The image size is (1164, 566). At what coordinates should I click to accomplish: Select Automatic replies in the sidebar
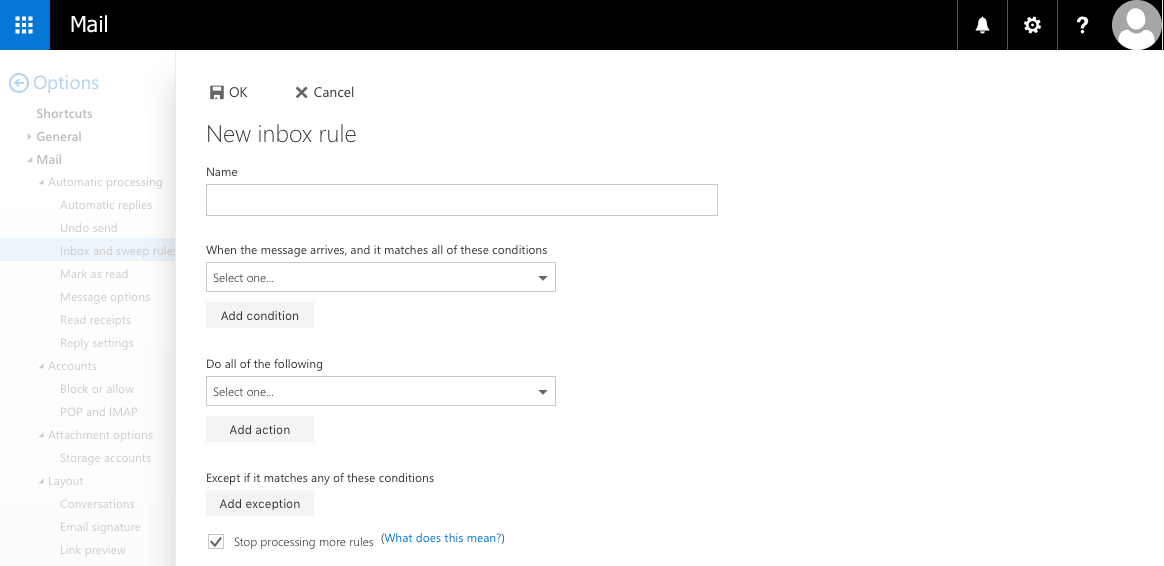(x=106, y=205)
